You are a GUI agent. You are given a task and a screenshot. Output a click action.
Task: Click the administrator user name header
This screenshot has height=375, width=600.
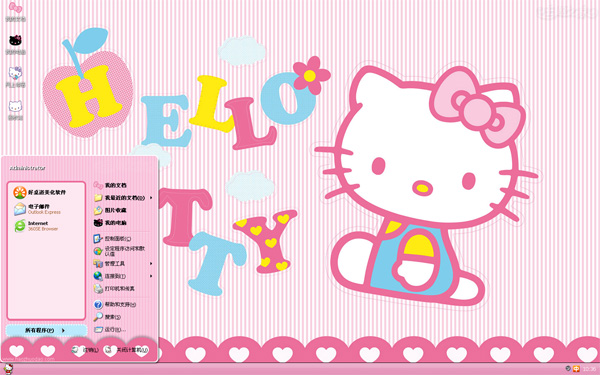coord(28,168)
